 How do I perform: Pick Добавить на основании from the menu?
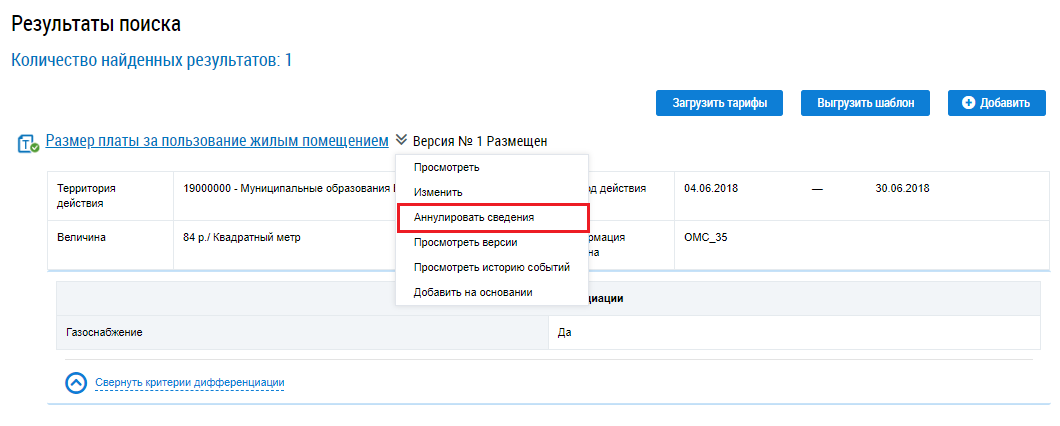tap(472, 292)
